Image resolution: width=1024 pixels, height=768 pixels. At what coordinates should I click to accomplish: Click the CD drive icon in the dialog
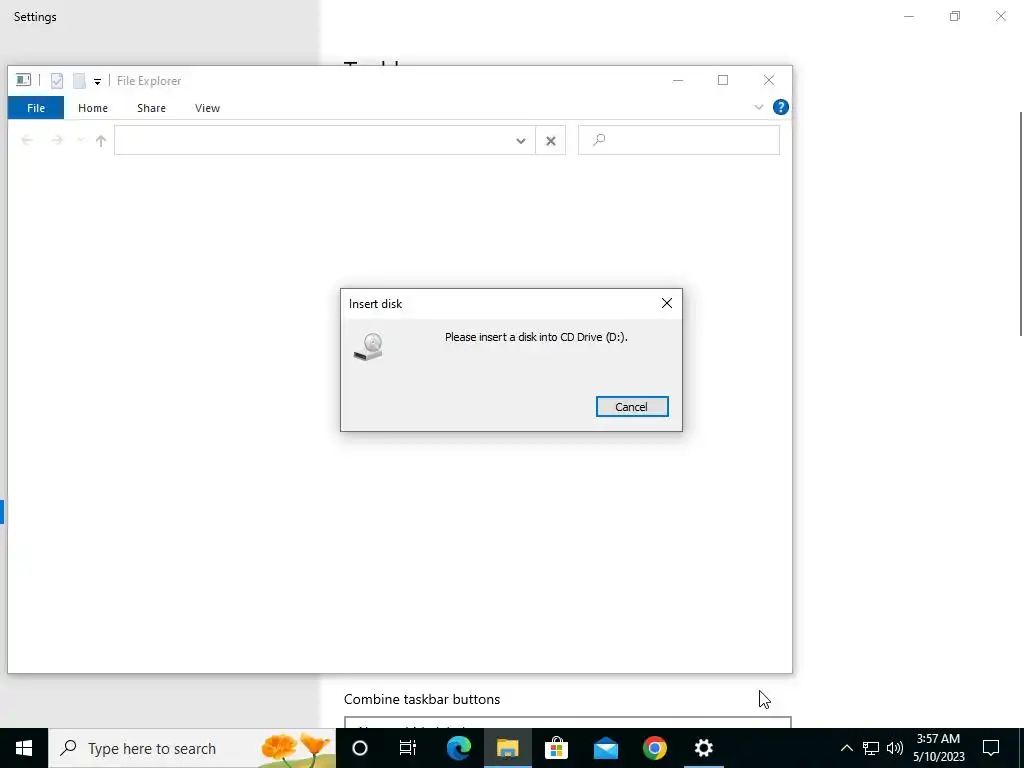click(x=369, y=347)
